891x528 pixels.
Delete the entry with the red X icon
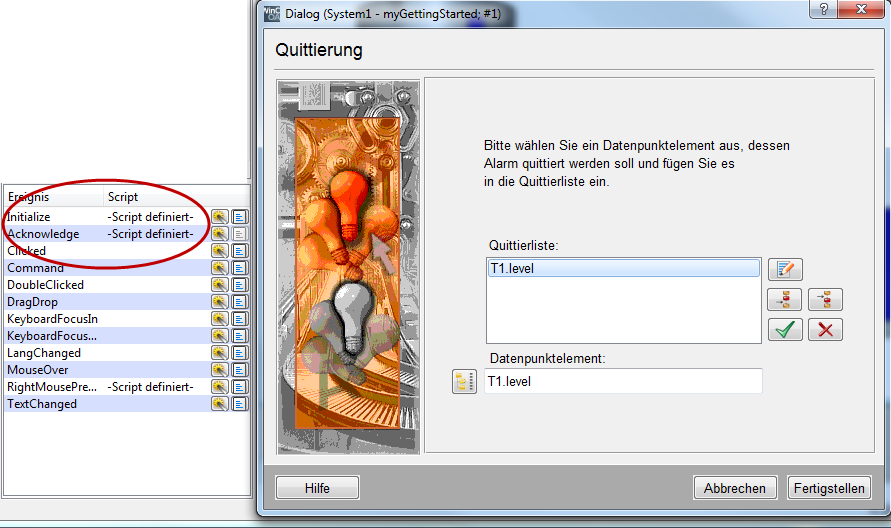click(x=826, y=330)
